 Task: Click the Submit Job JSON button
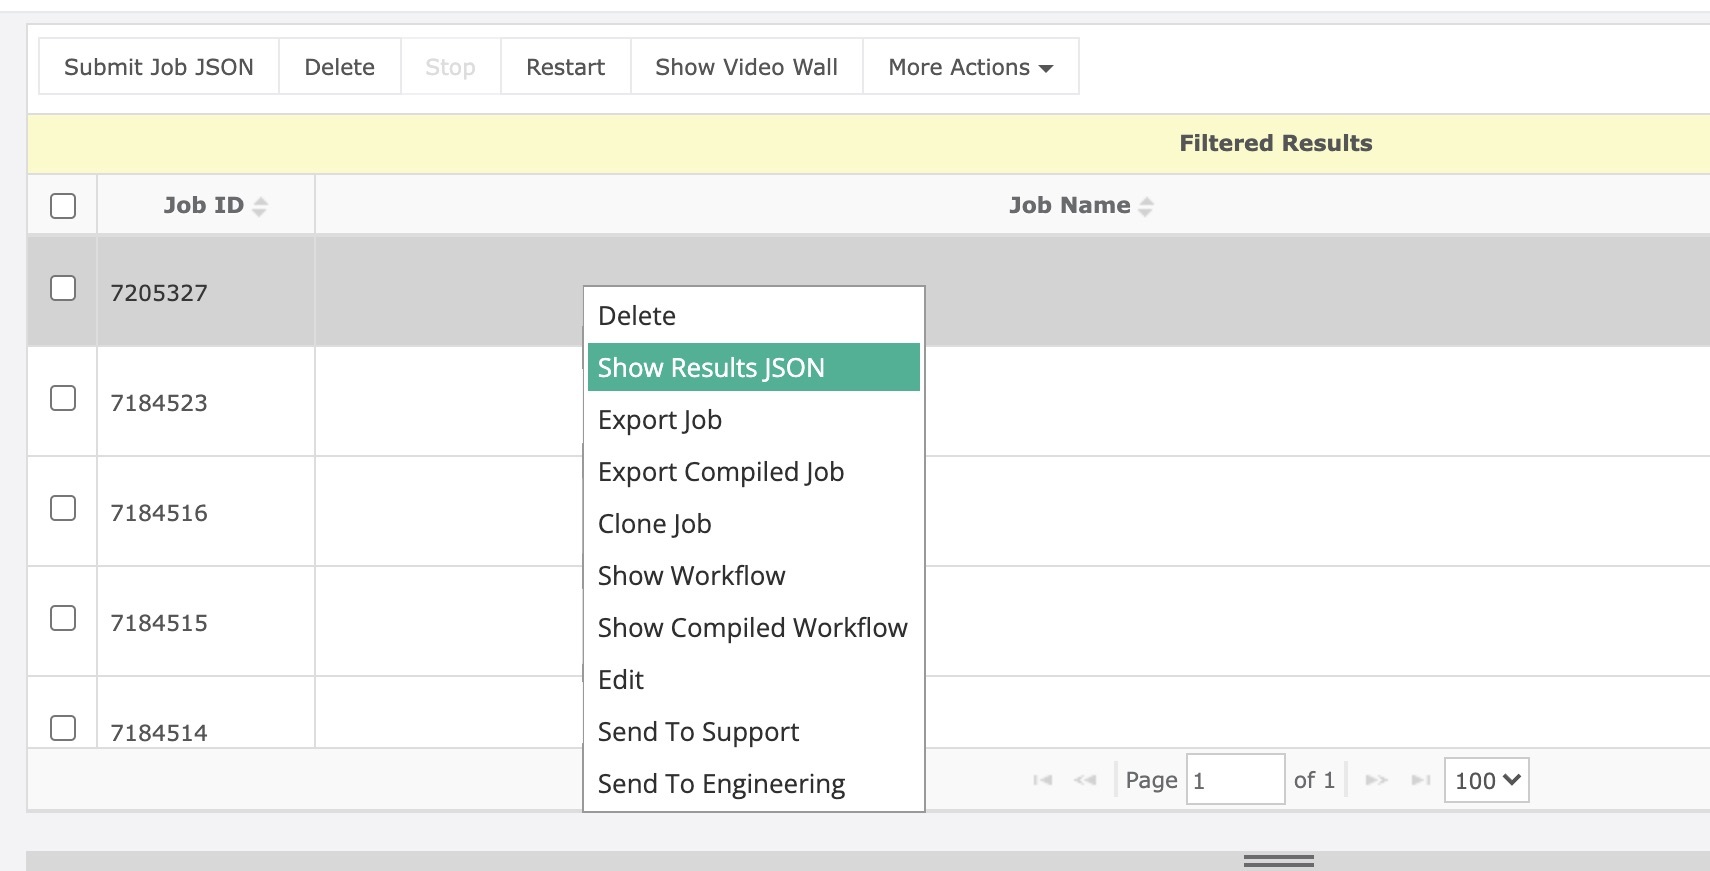click(x=159, y=67)
